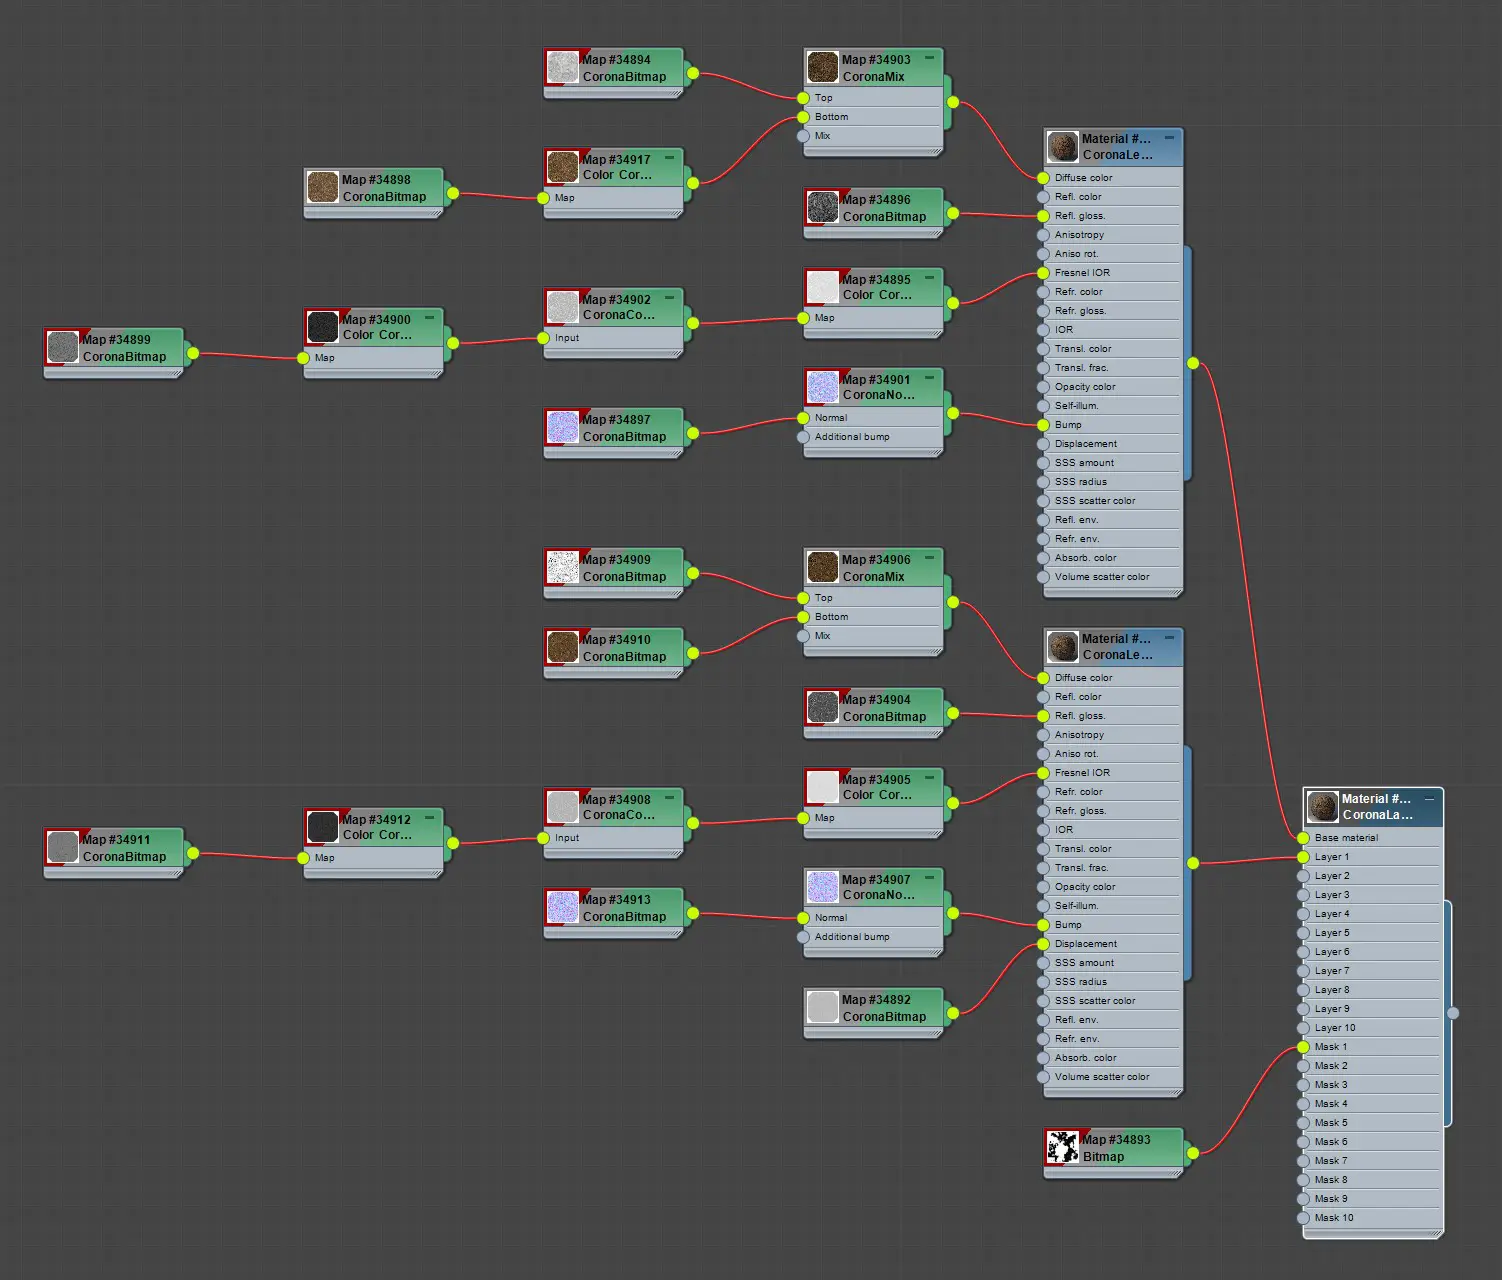This screenshot has width=1502, height=1280.
Task: Click Additional bump socket on Map #34901
Action: point(803,437)
